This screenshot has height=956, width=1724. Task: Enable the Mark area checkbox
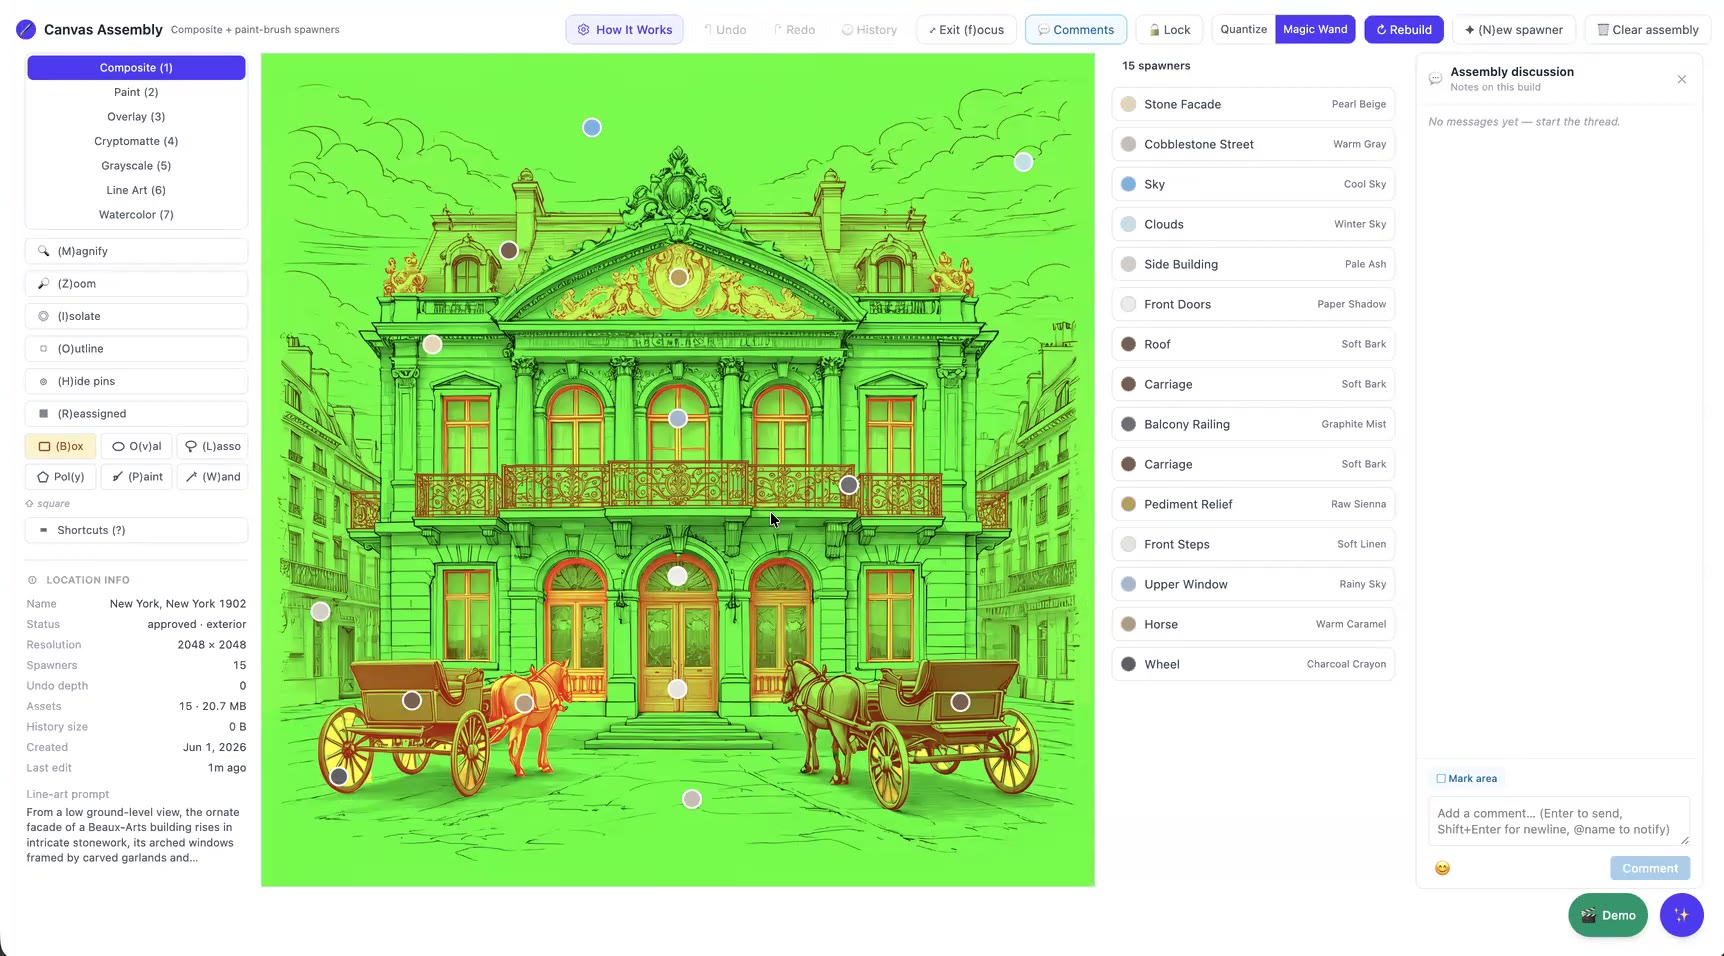[x=1441, y=778]
